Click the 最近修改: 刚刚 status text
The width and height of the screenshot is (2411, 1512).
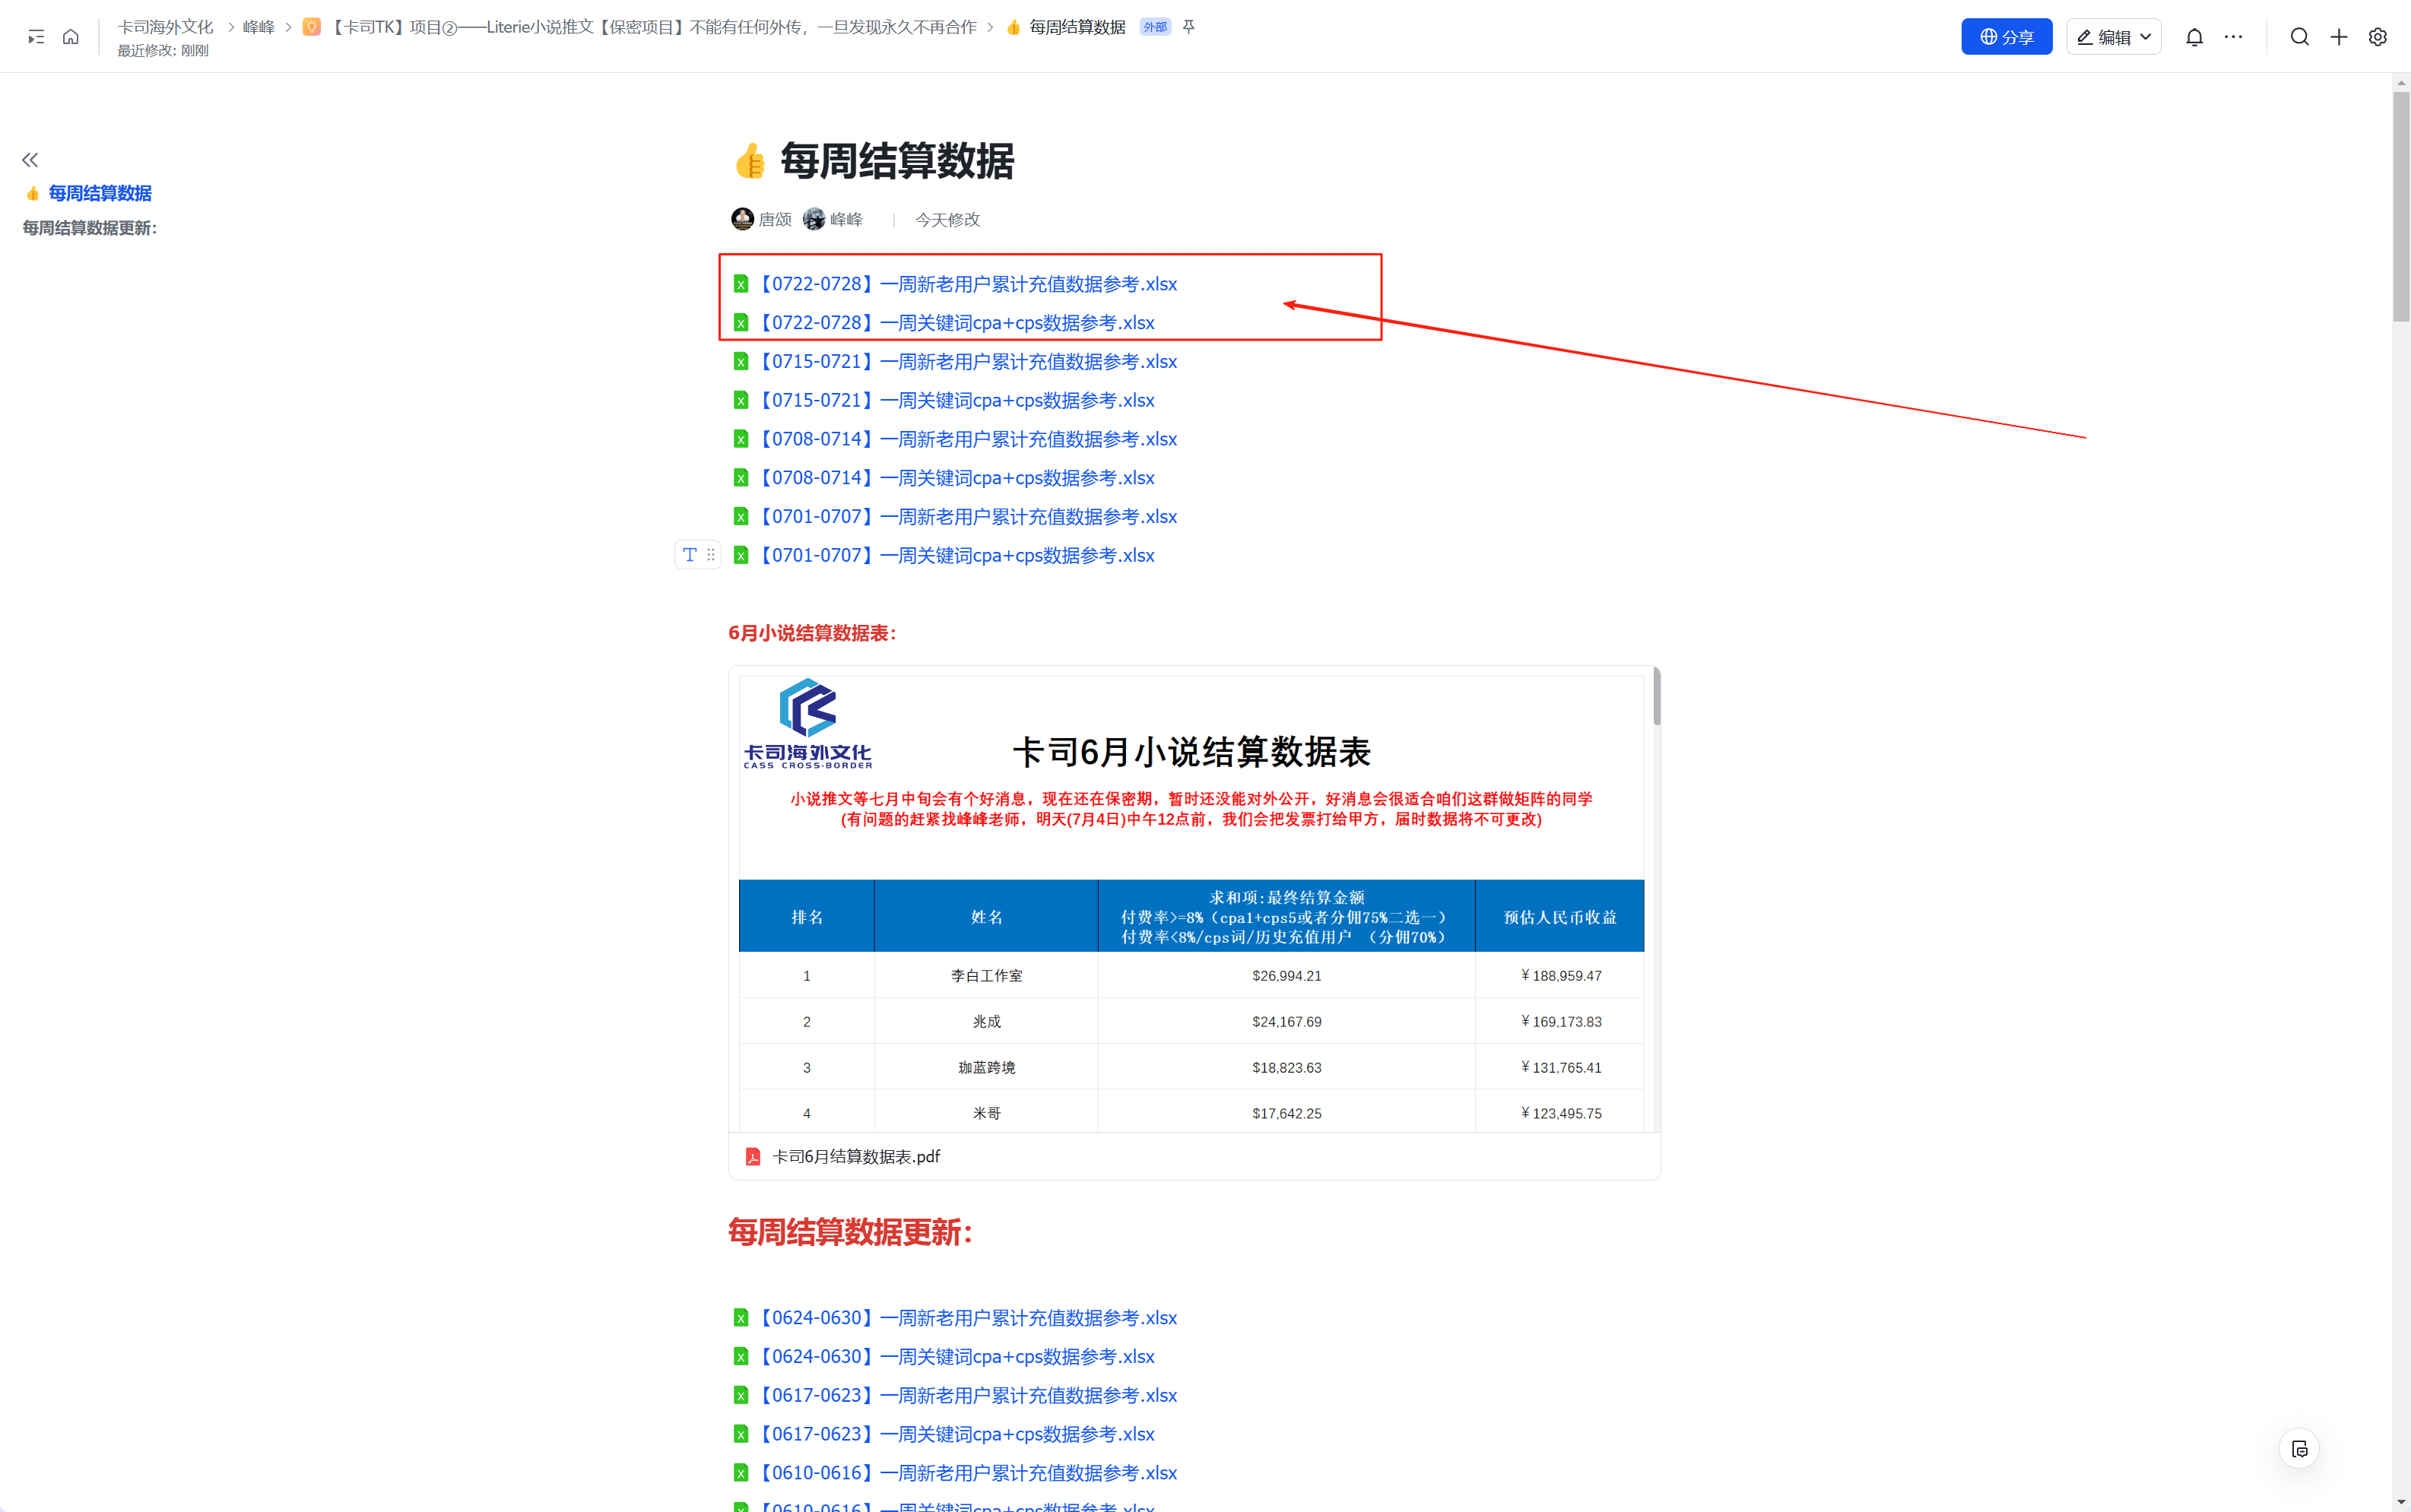(x=163, y=50)
